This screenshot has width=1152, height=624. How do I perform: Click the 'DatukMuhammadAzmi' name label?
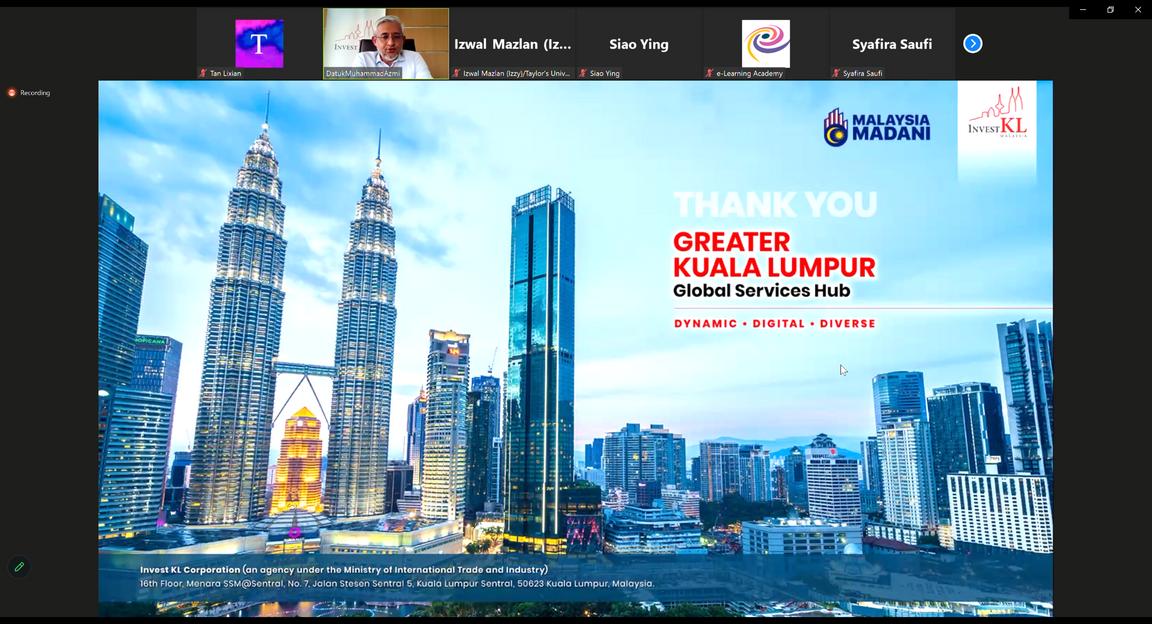[x=363, y=73]
